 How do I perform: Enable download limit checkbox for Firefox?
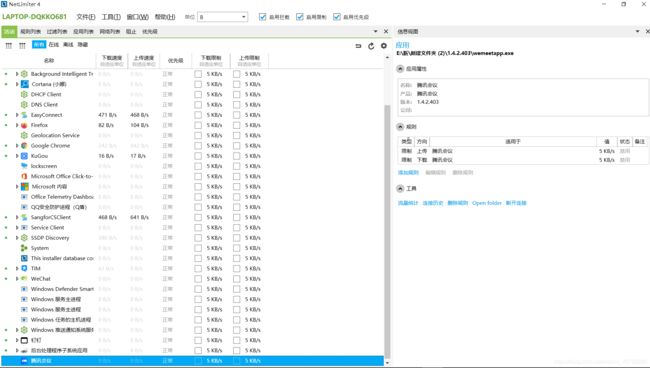click(x=198, y=125)
